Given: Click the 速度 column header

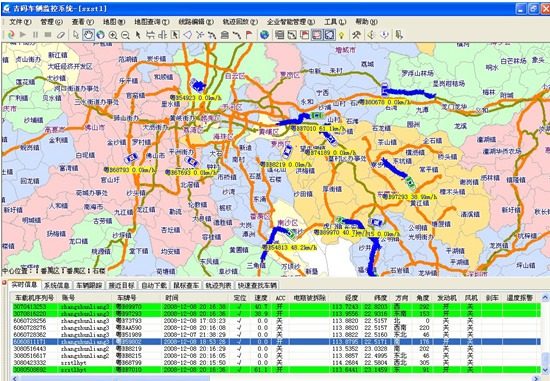Looking at the screenshot, I should (261, 298).
